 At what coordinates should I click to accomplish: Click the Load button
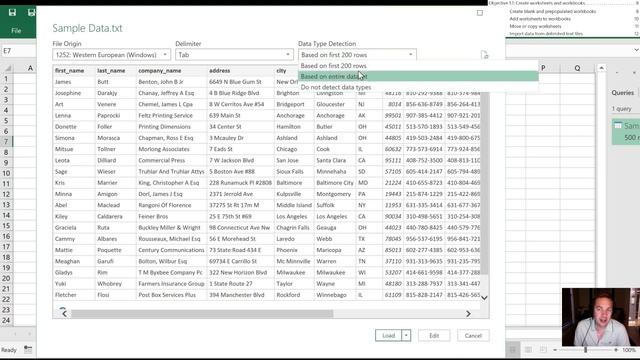(x=389, y=336)
